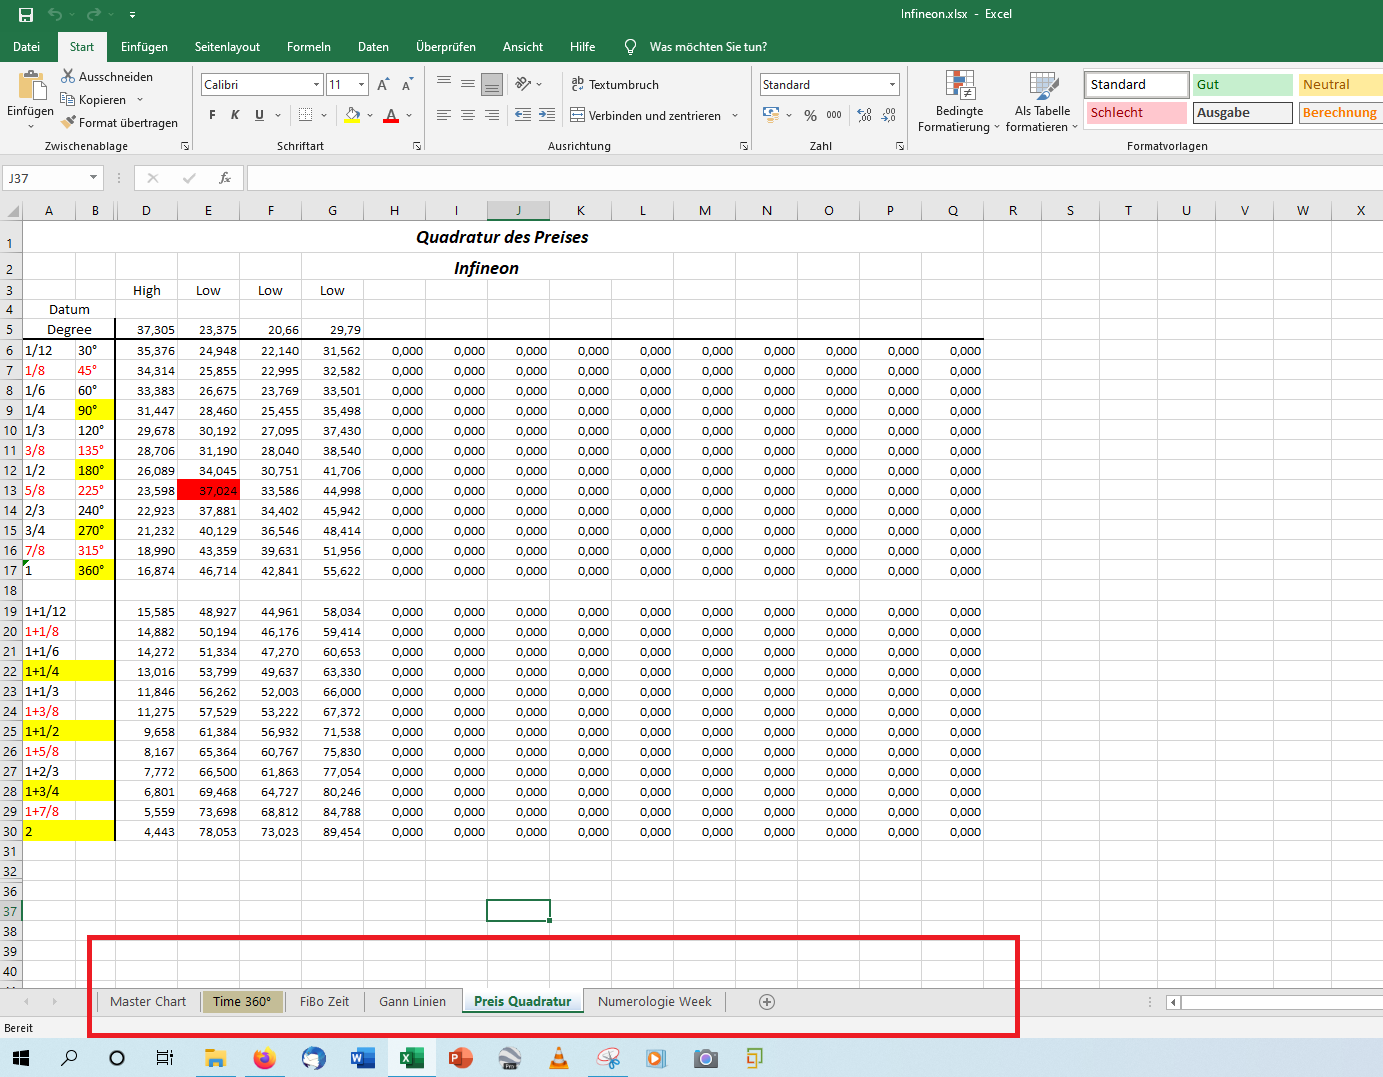Click the percent style icon
Screen dimensions: 1383x1077
(x=810, y=115)
